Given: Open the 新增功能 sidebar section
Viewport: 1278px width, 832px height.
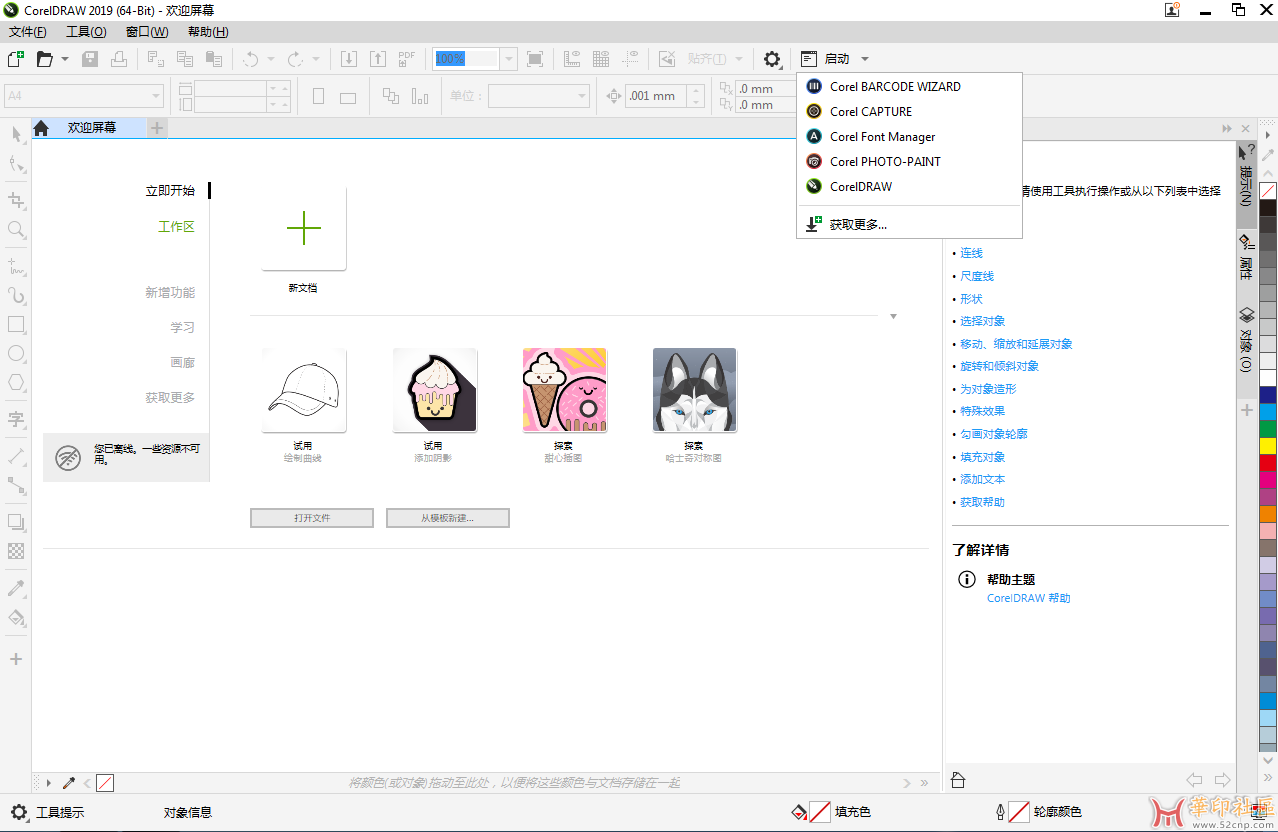Looking at the screenshot, I should pos(170,293).
